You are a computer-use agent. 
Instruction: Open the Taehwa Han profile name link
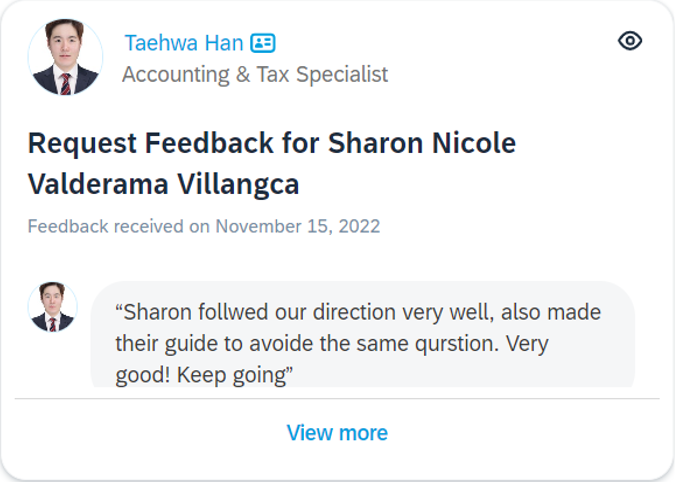(x=184, y=43)
